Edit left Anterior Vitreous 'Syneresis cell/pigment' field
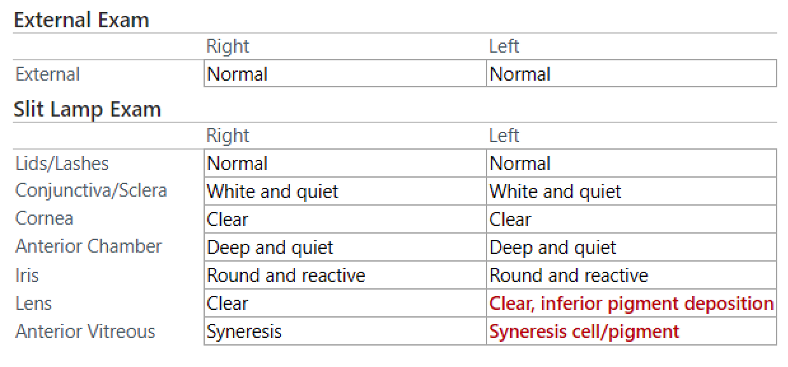Viewport: 788px width, 367px height. click(x=632, y=331)
